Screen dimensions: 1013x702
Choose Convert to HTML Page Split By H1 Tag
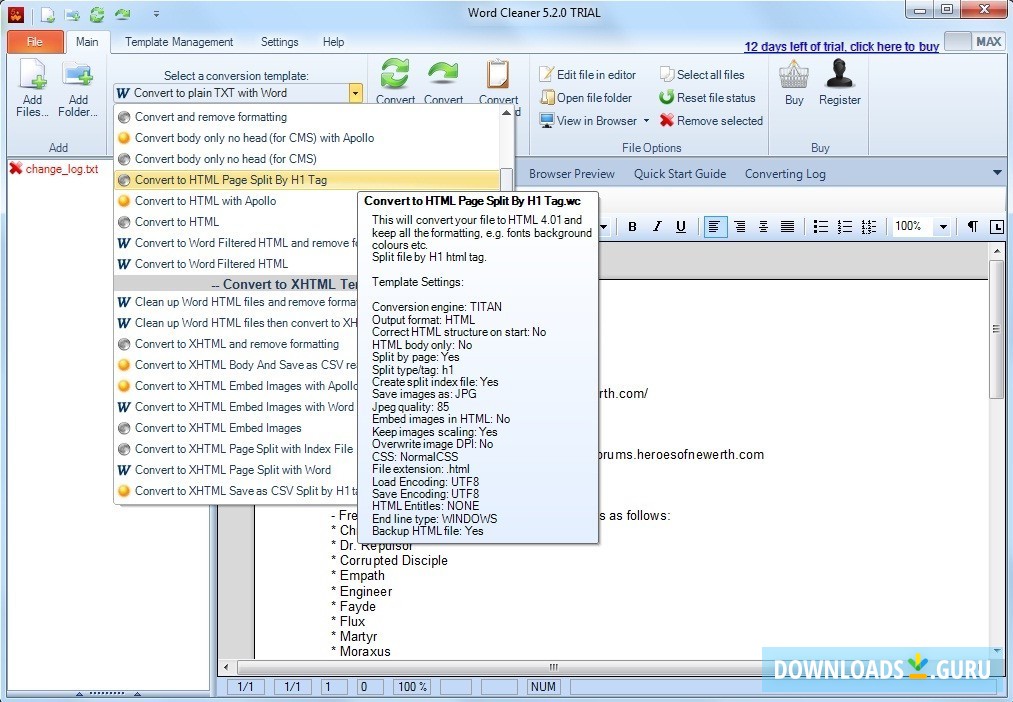click(x=308, y=180)
